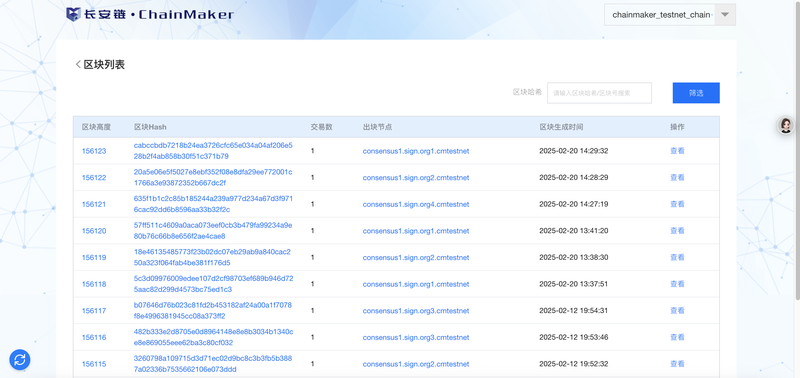
Task: Click 查看 for block 156118
Action: click(x=677, y=284)
